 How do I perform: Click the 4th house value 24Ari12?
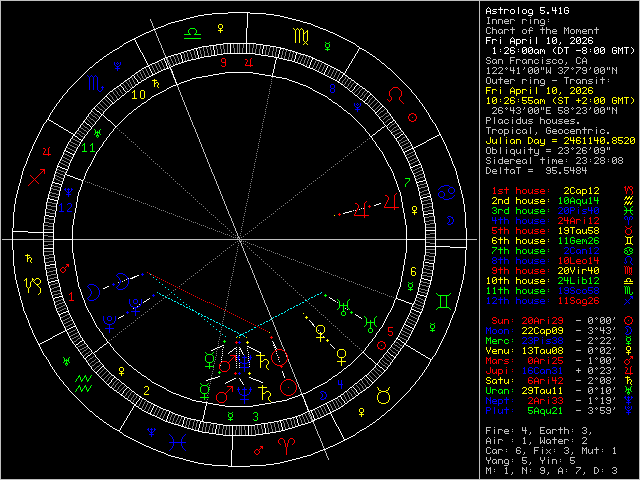[x=578, y=221]
